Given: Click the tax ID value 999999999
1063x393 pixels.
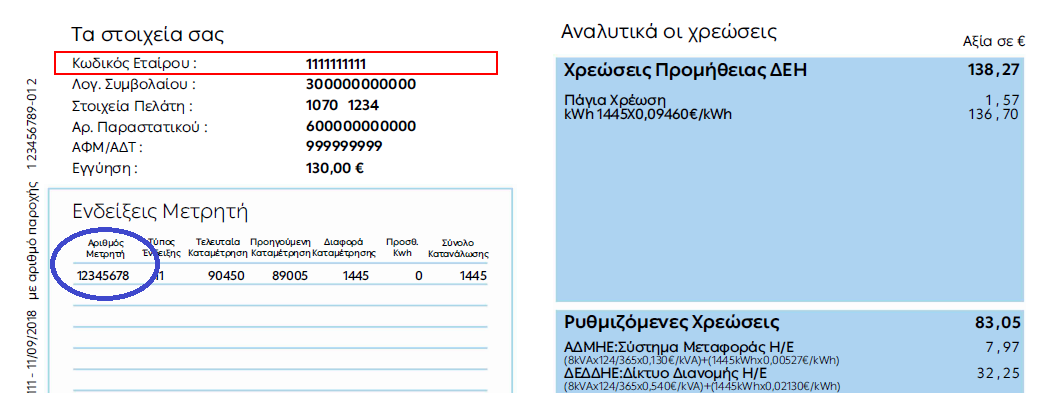Looking at the screenshot, I should [344, 147].
